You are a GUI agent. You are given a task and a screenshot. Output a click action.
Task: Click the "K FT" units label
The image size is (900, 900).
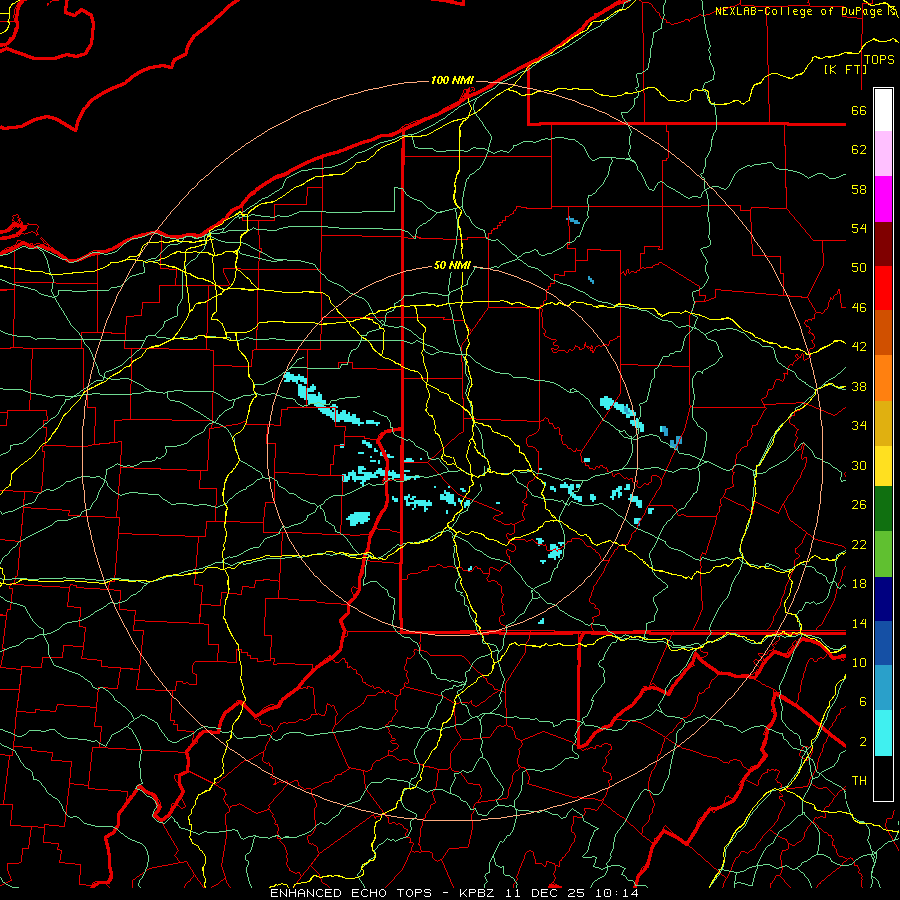(x=845, y=69)
